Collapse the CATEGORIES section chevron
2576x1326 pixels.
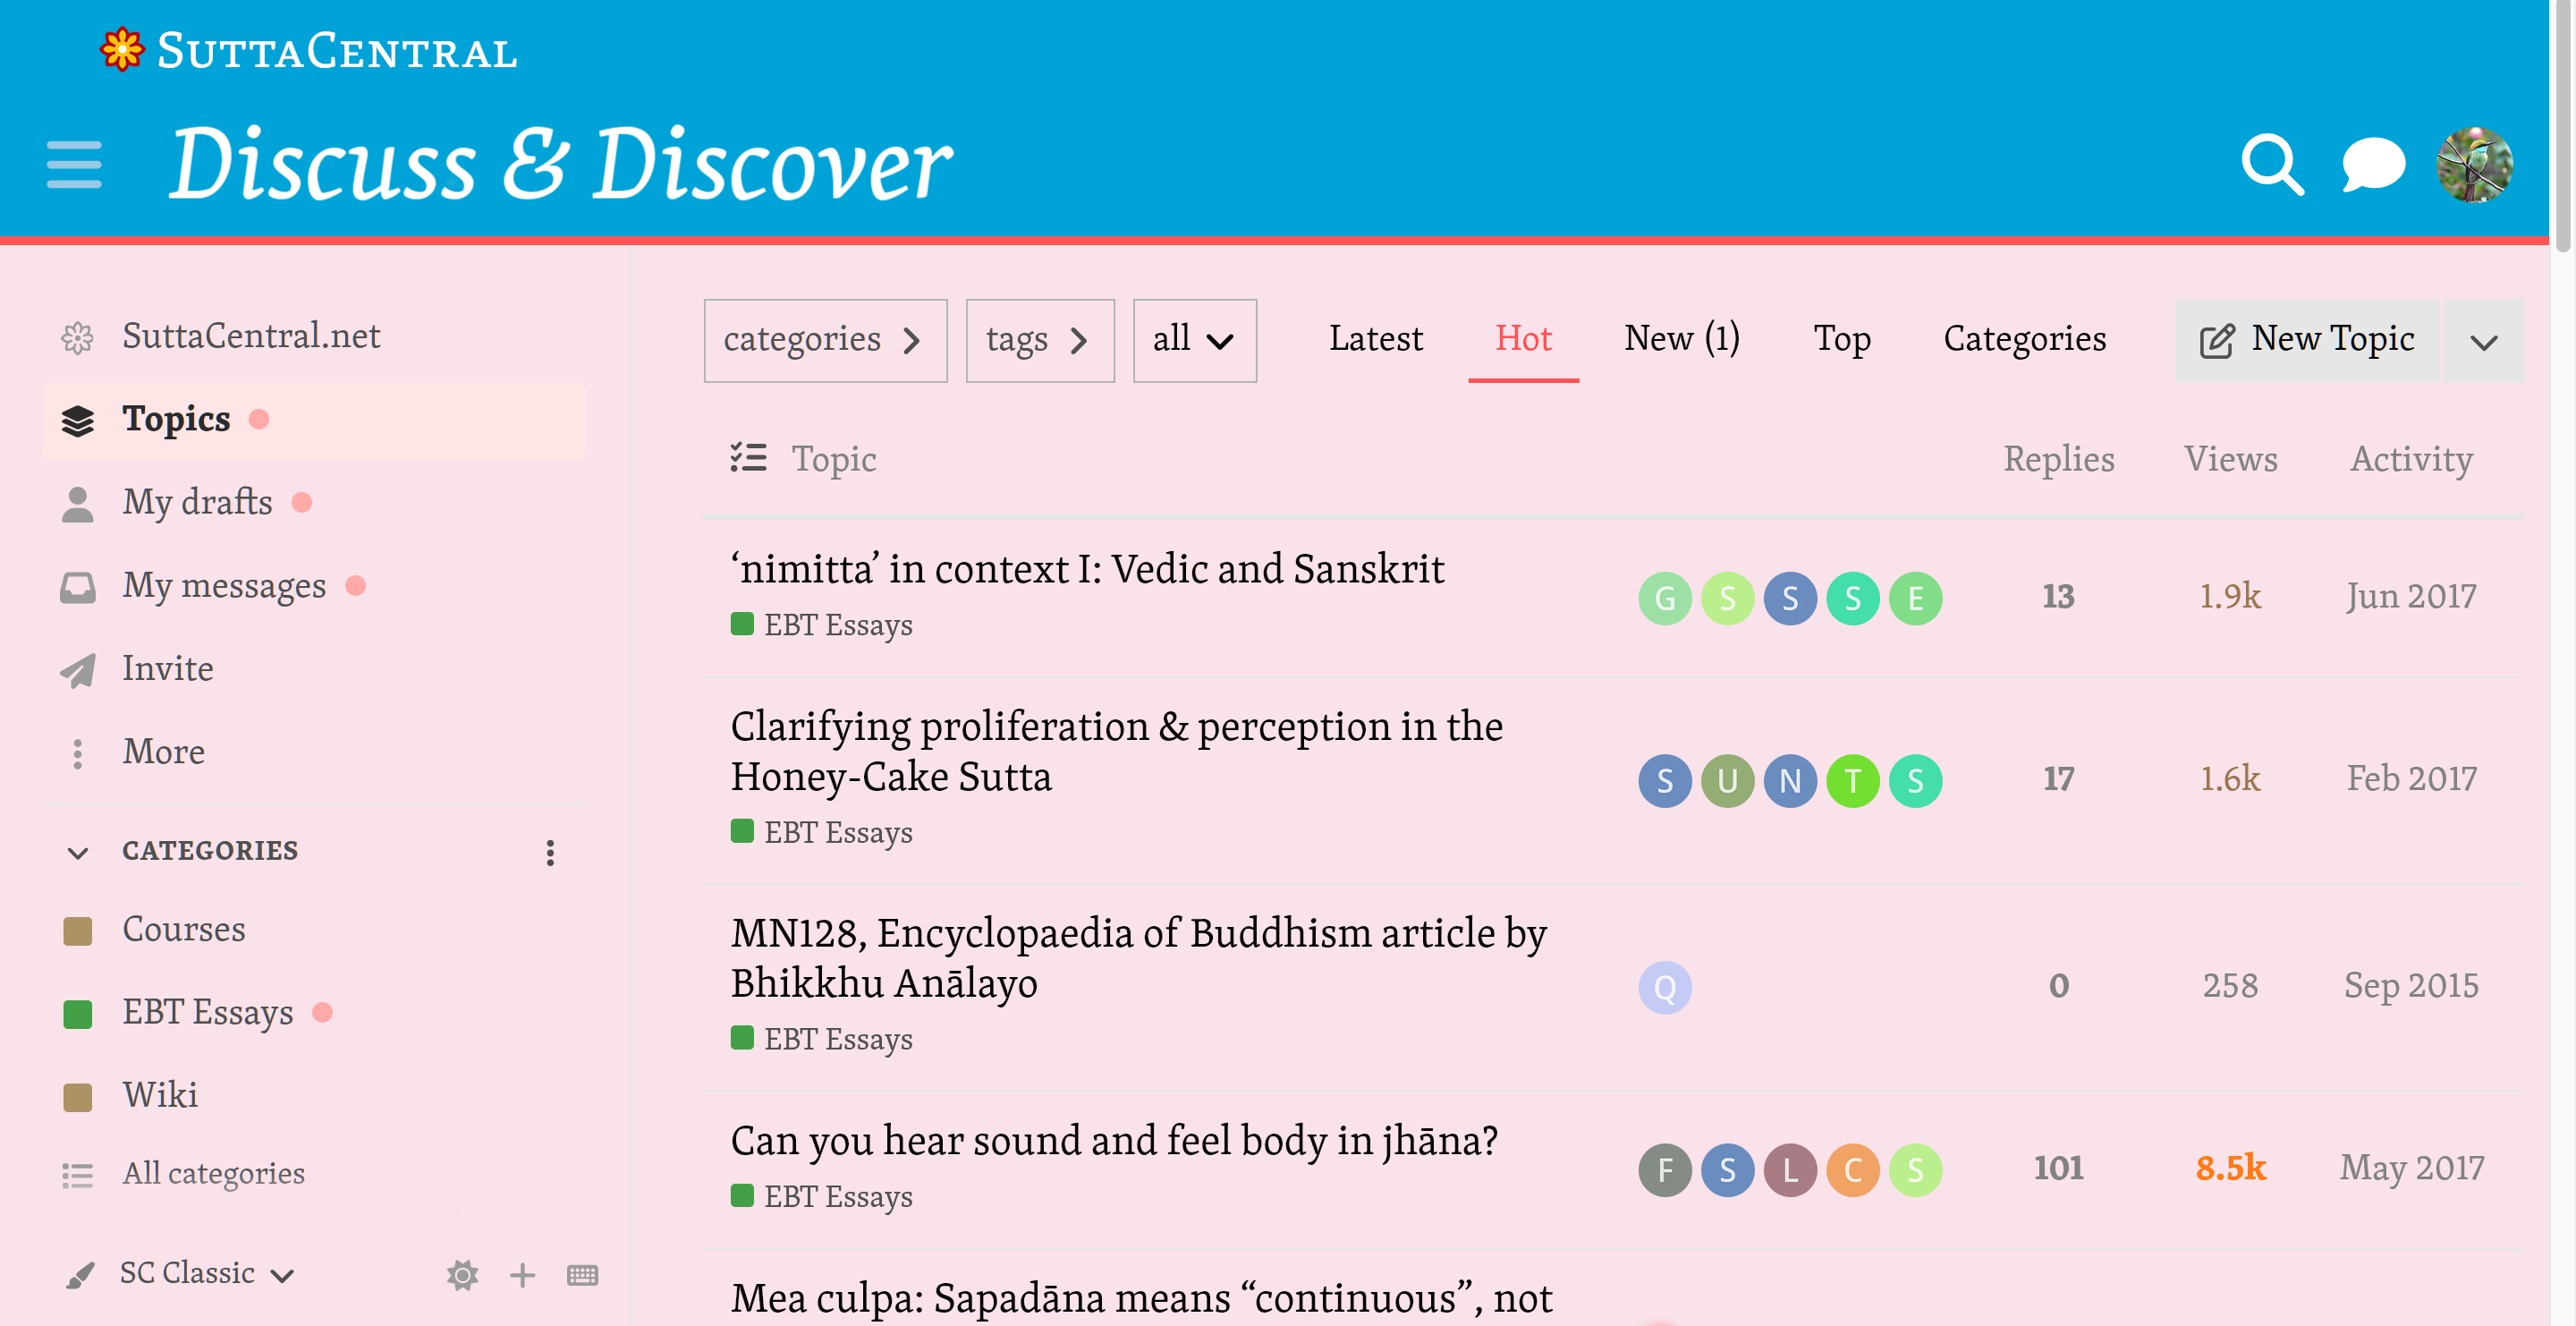[x=78, y=852]
